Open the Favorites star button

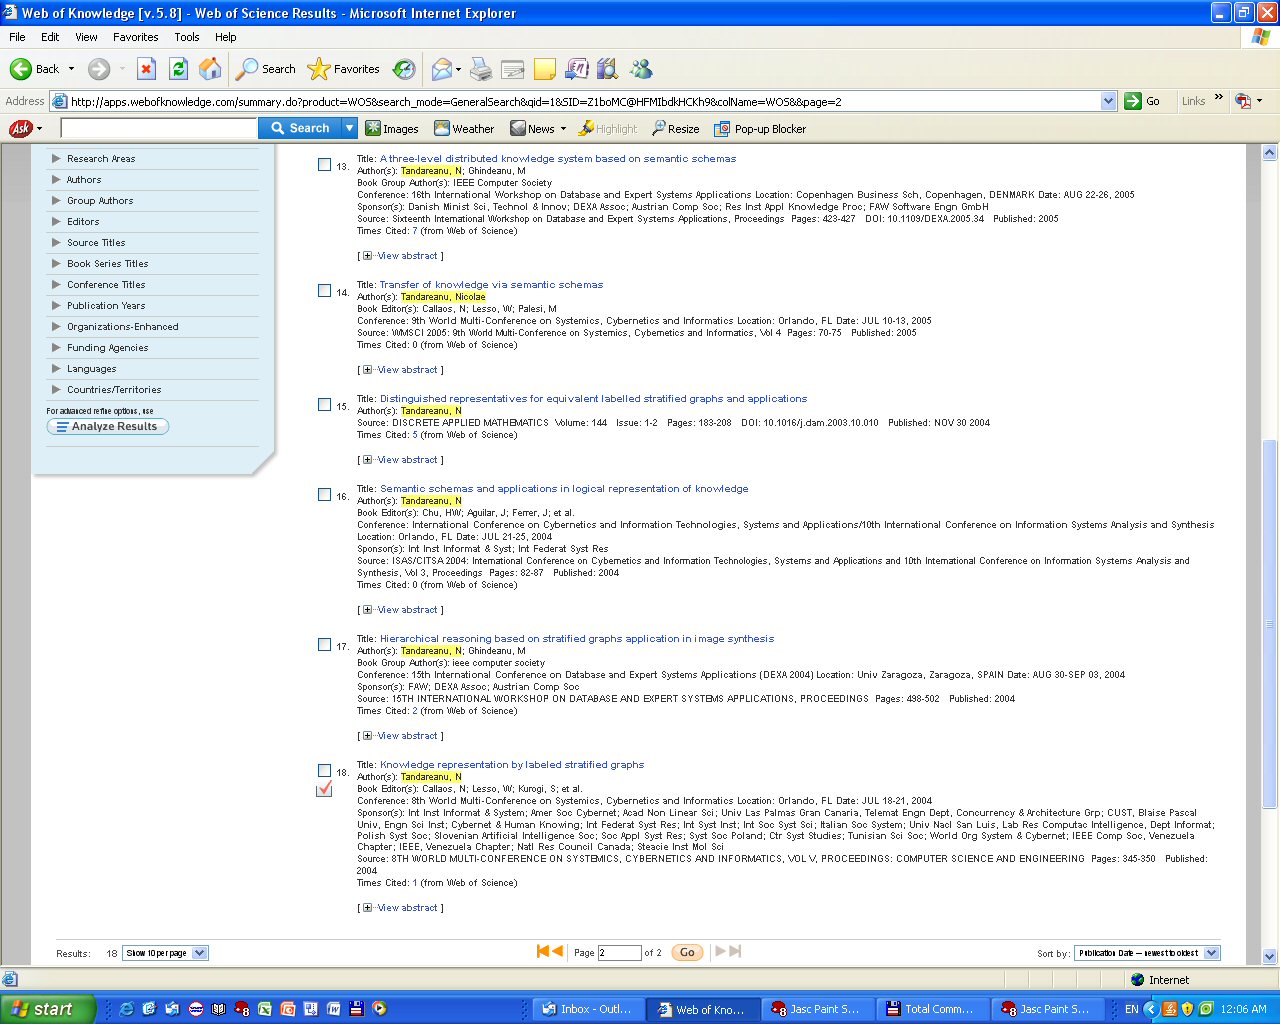[344, 69]
